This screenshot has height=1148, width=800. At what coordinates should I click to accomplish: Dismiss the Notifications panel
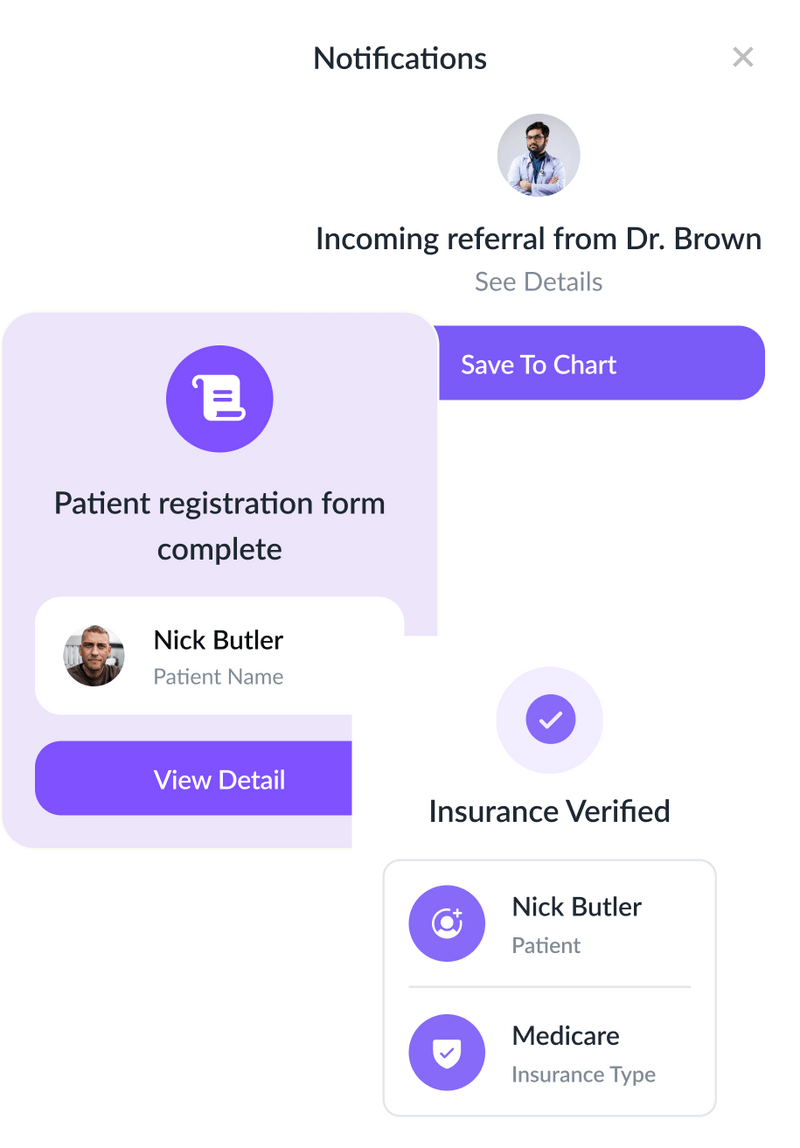[743, 57]
